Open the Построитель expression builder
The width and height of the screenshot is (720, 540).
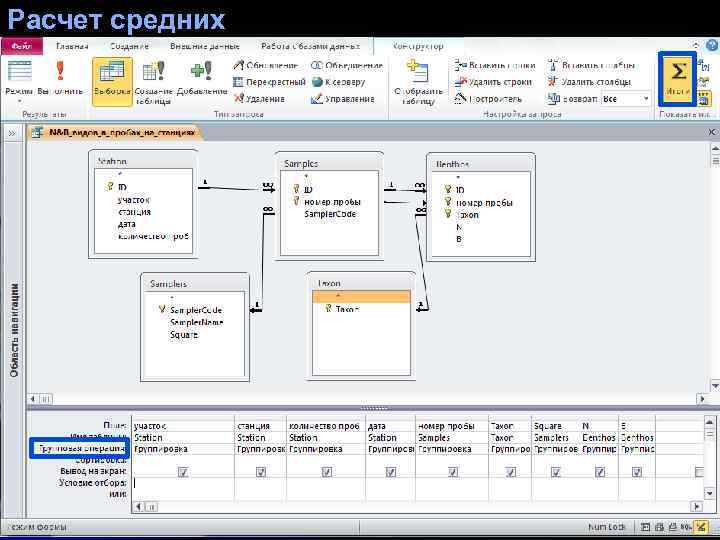[488, 99]
